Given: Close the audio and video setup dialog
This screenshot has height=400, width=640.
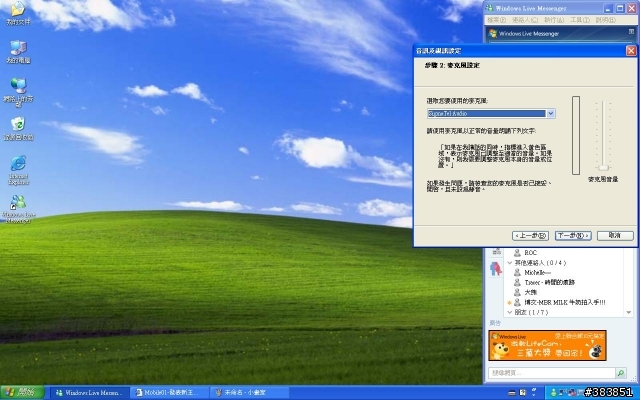Looking at the screenshot, I should 631,51.
